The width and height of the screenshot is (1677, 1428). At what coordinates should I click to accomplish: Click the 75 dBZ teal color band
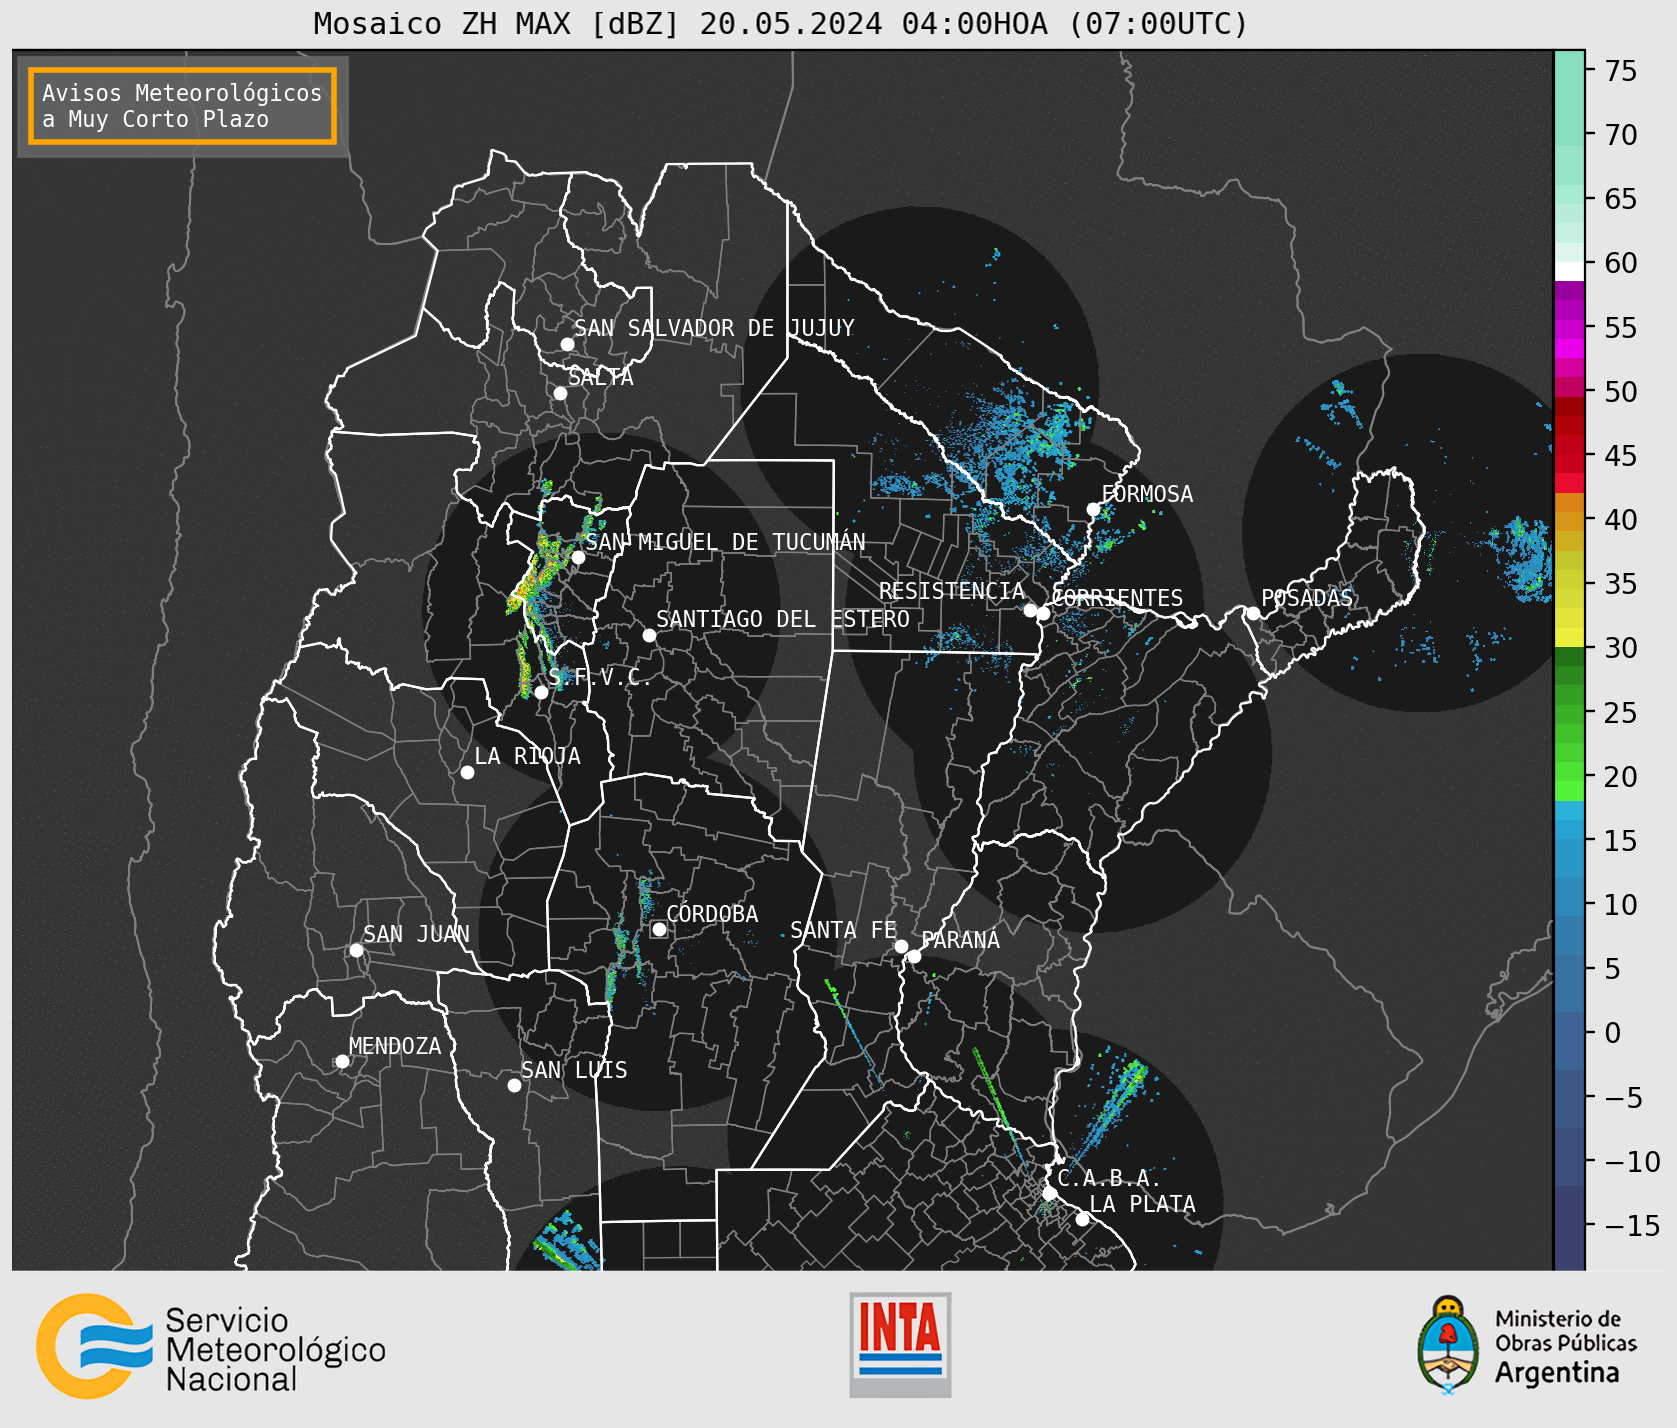click(x=1569, y=70)
